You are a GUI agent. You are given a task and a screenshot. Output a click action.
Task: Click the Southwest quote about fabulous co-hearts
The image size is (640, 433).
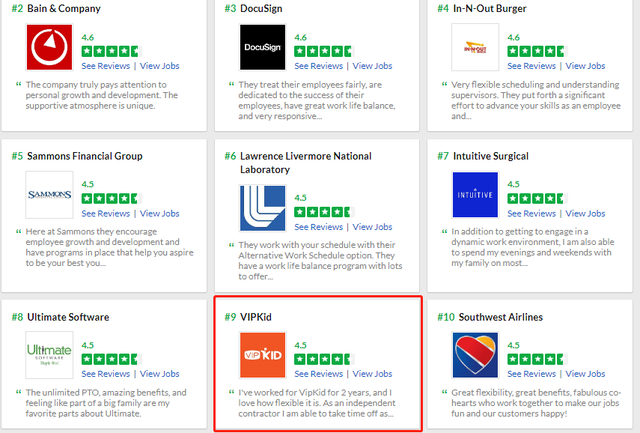pos(536,403)
